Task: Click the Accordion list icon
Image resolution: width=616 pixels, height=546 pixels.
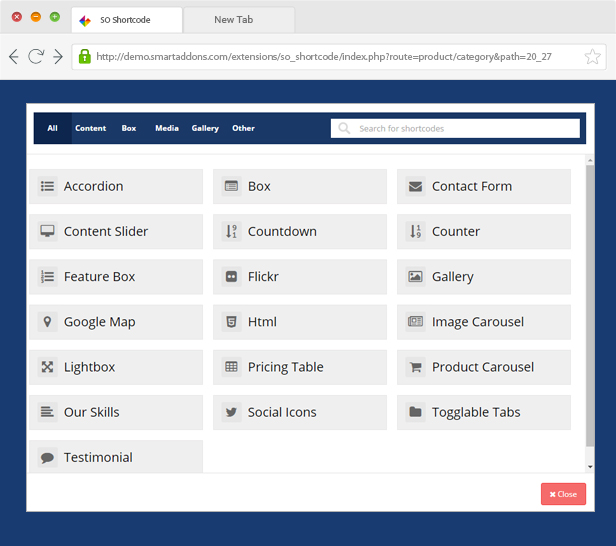Action: pyautogui.click(x=47, y=186)
